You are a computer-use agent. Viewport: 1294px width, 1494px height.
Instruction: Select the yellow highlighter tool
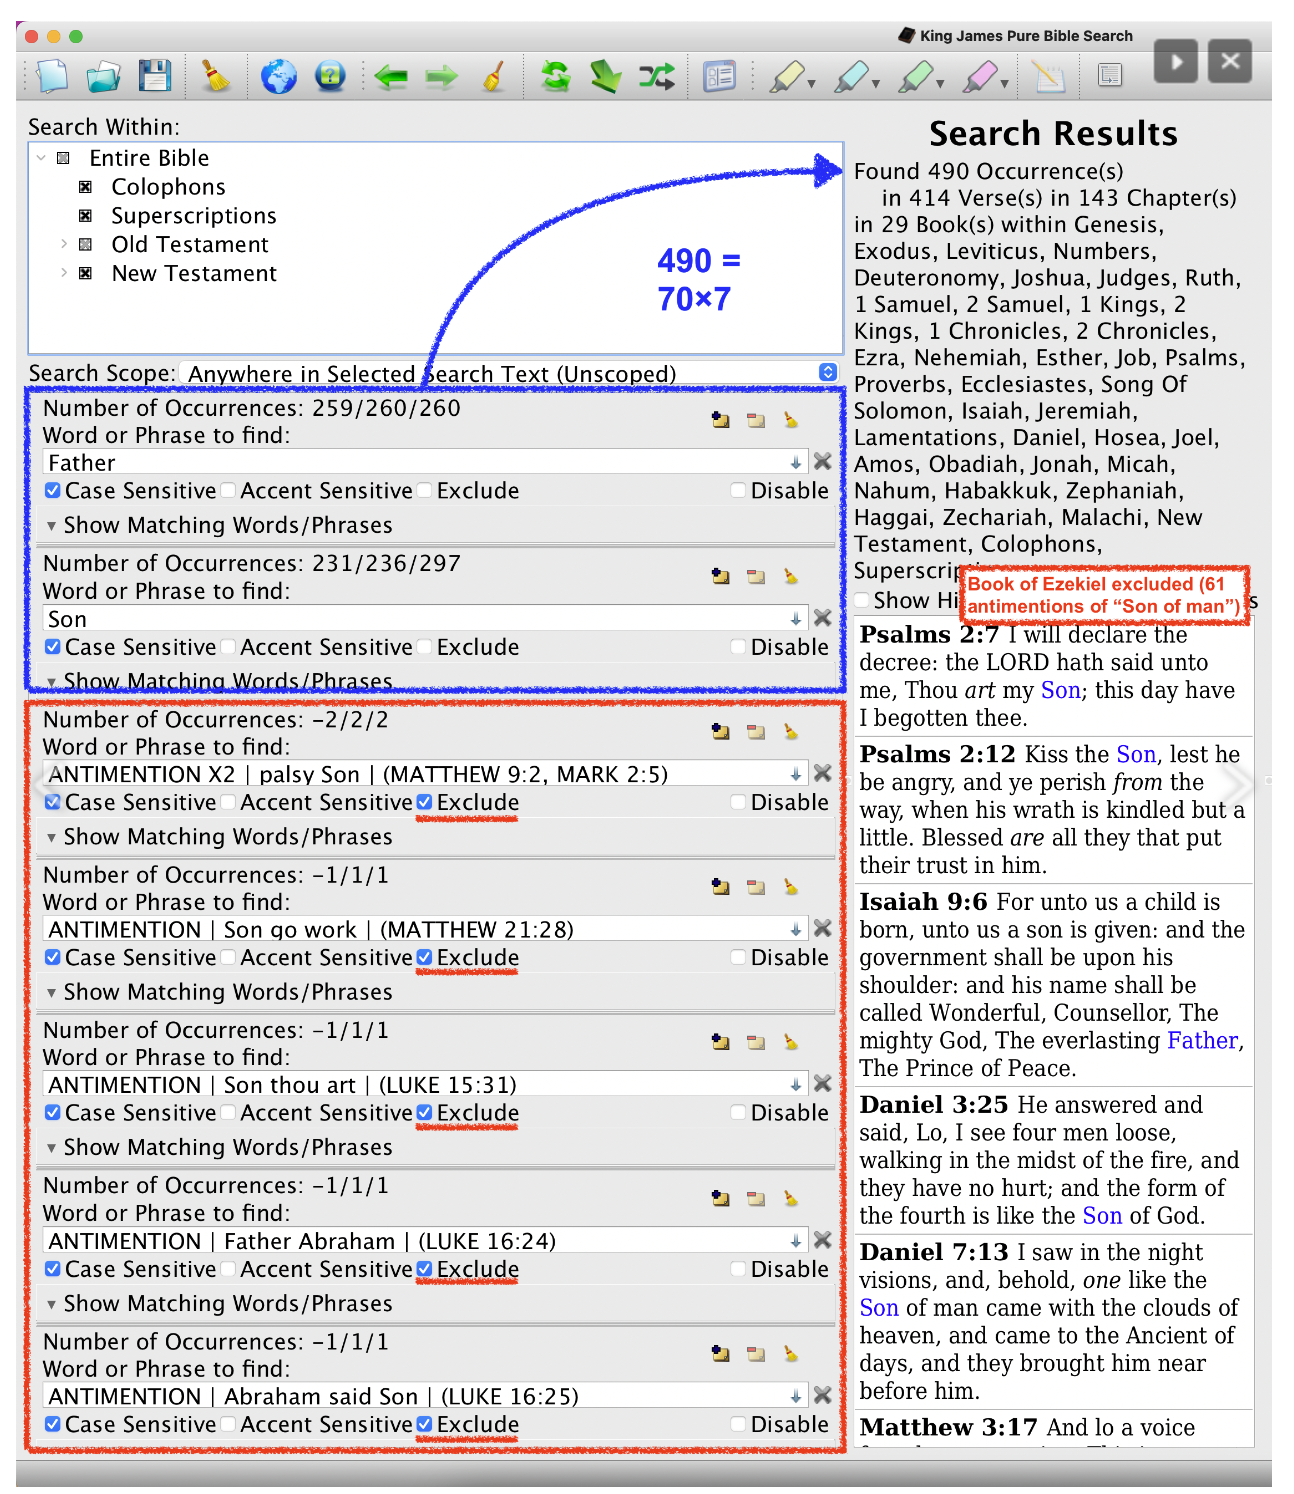787,77
